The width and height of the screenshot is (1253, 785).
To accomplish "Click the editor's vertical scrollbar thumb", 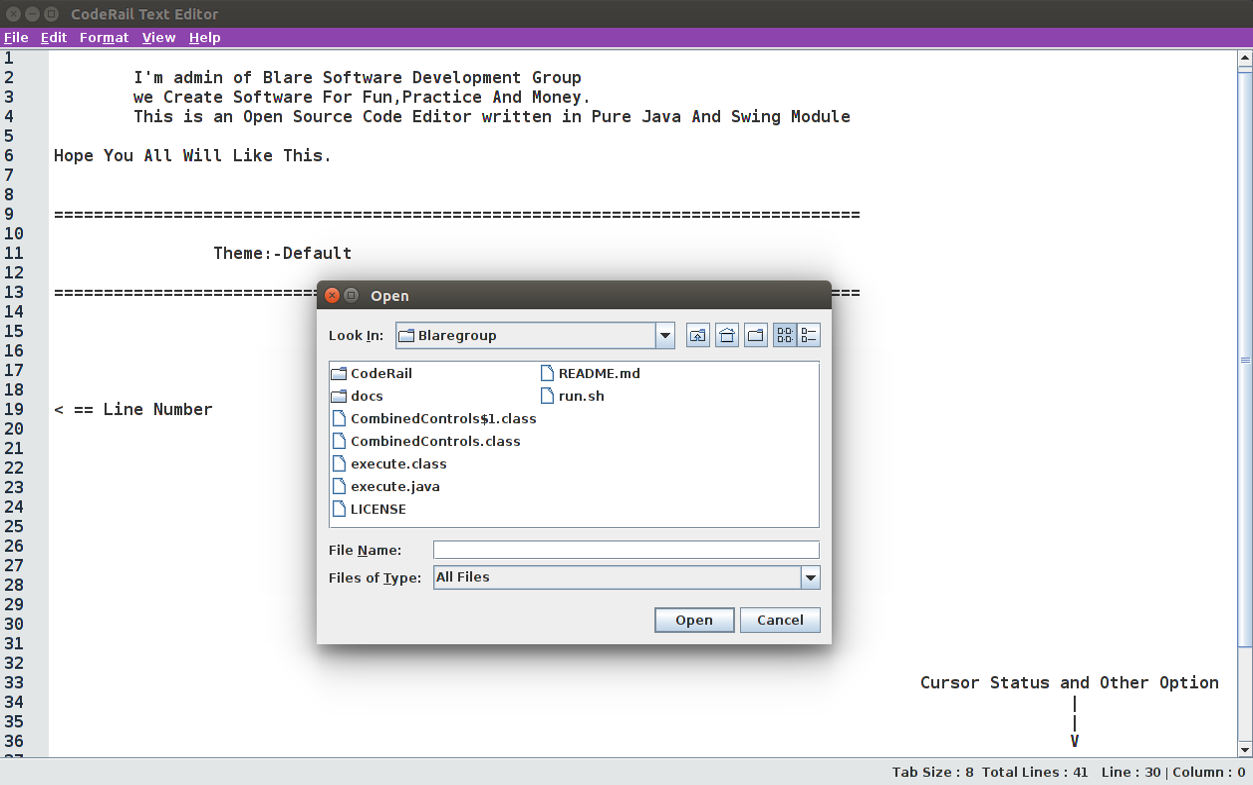I will coord(1245,360).
